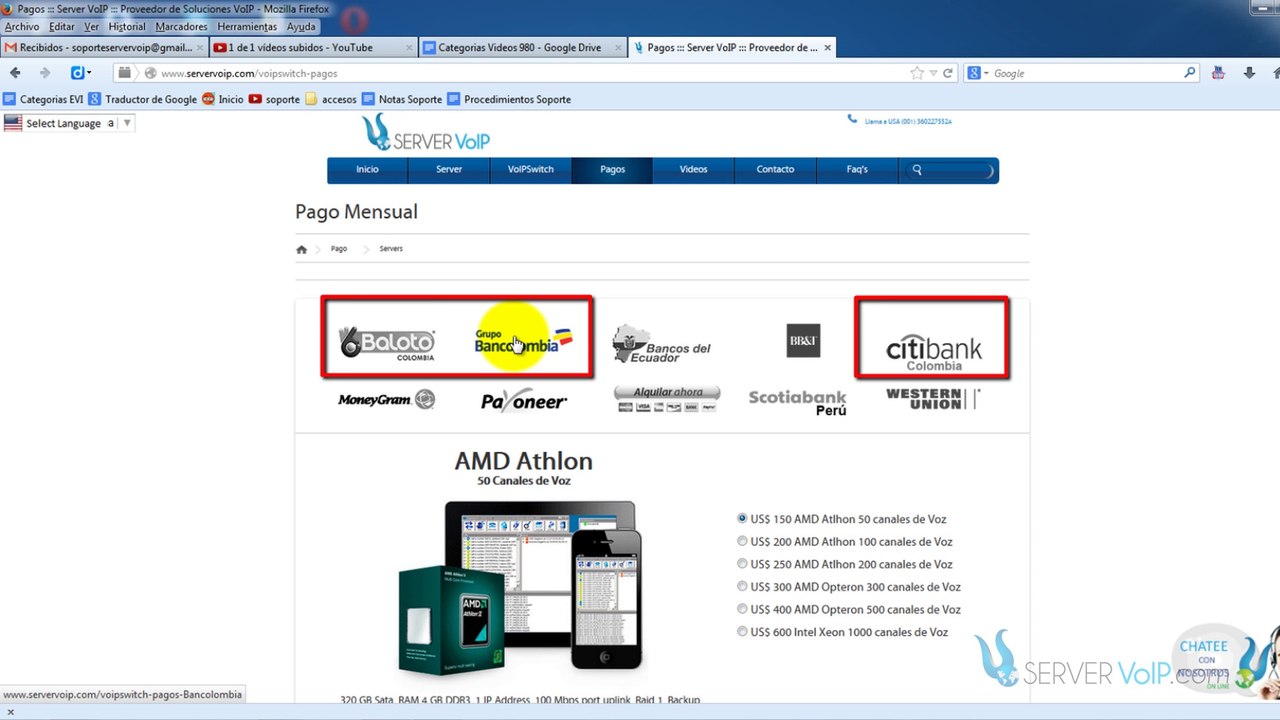Viewport: 1280px width, 720px height.
Task: Choose the Scotiabank Perú logo
Action: tap(798, 402)
